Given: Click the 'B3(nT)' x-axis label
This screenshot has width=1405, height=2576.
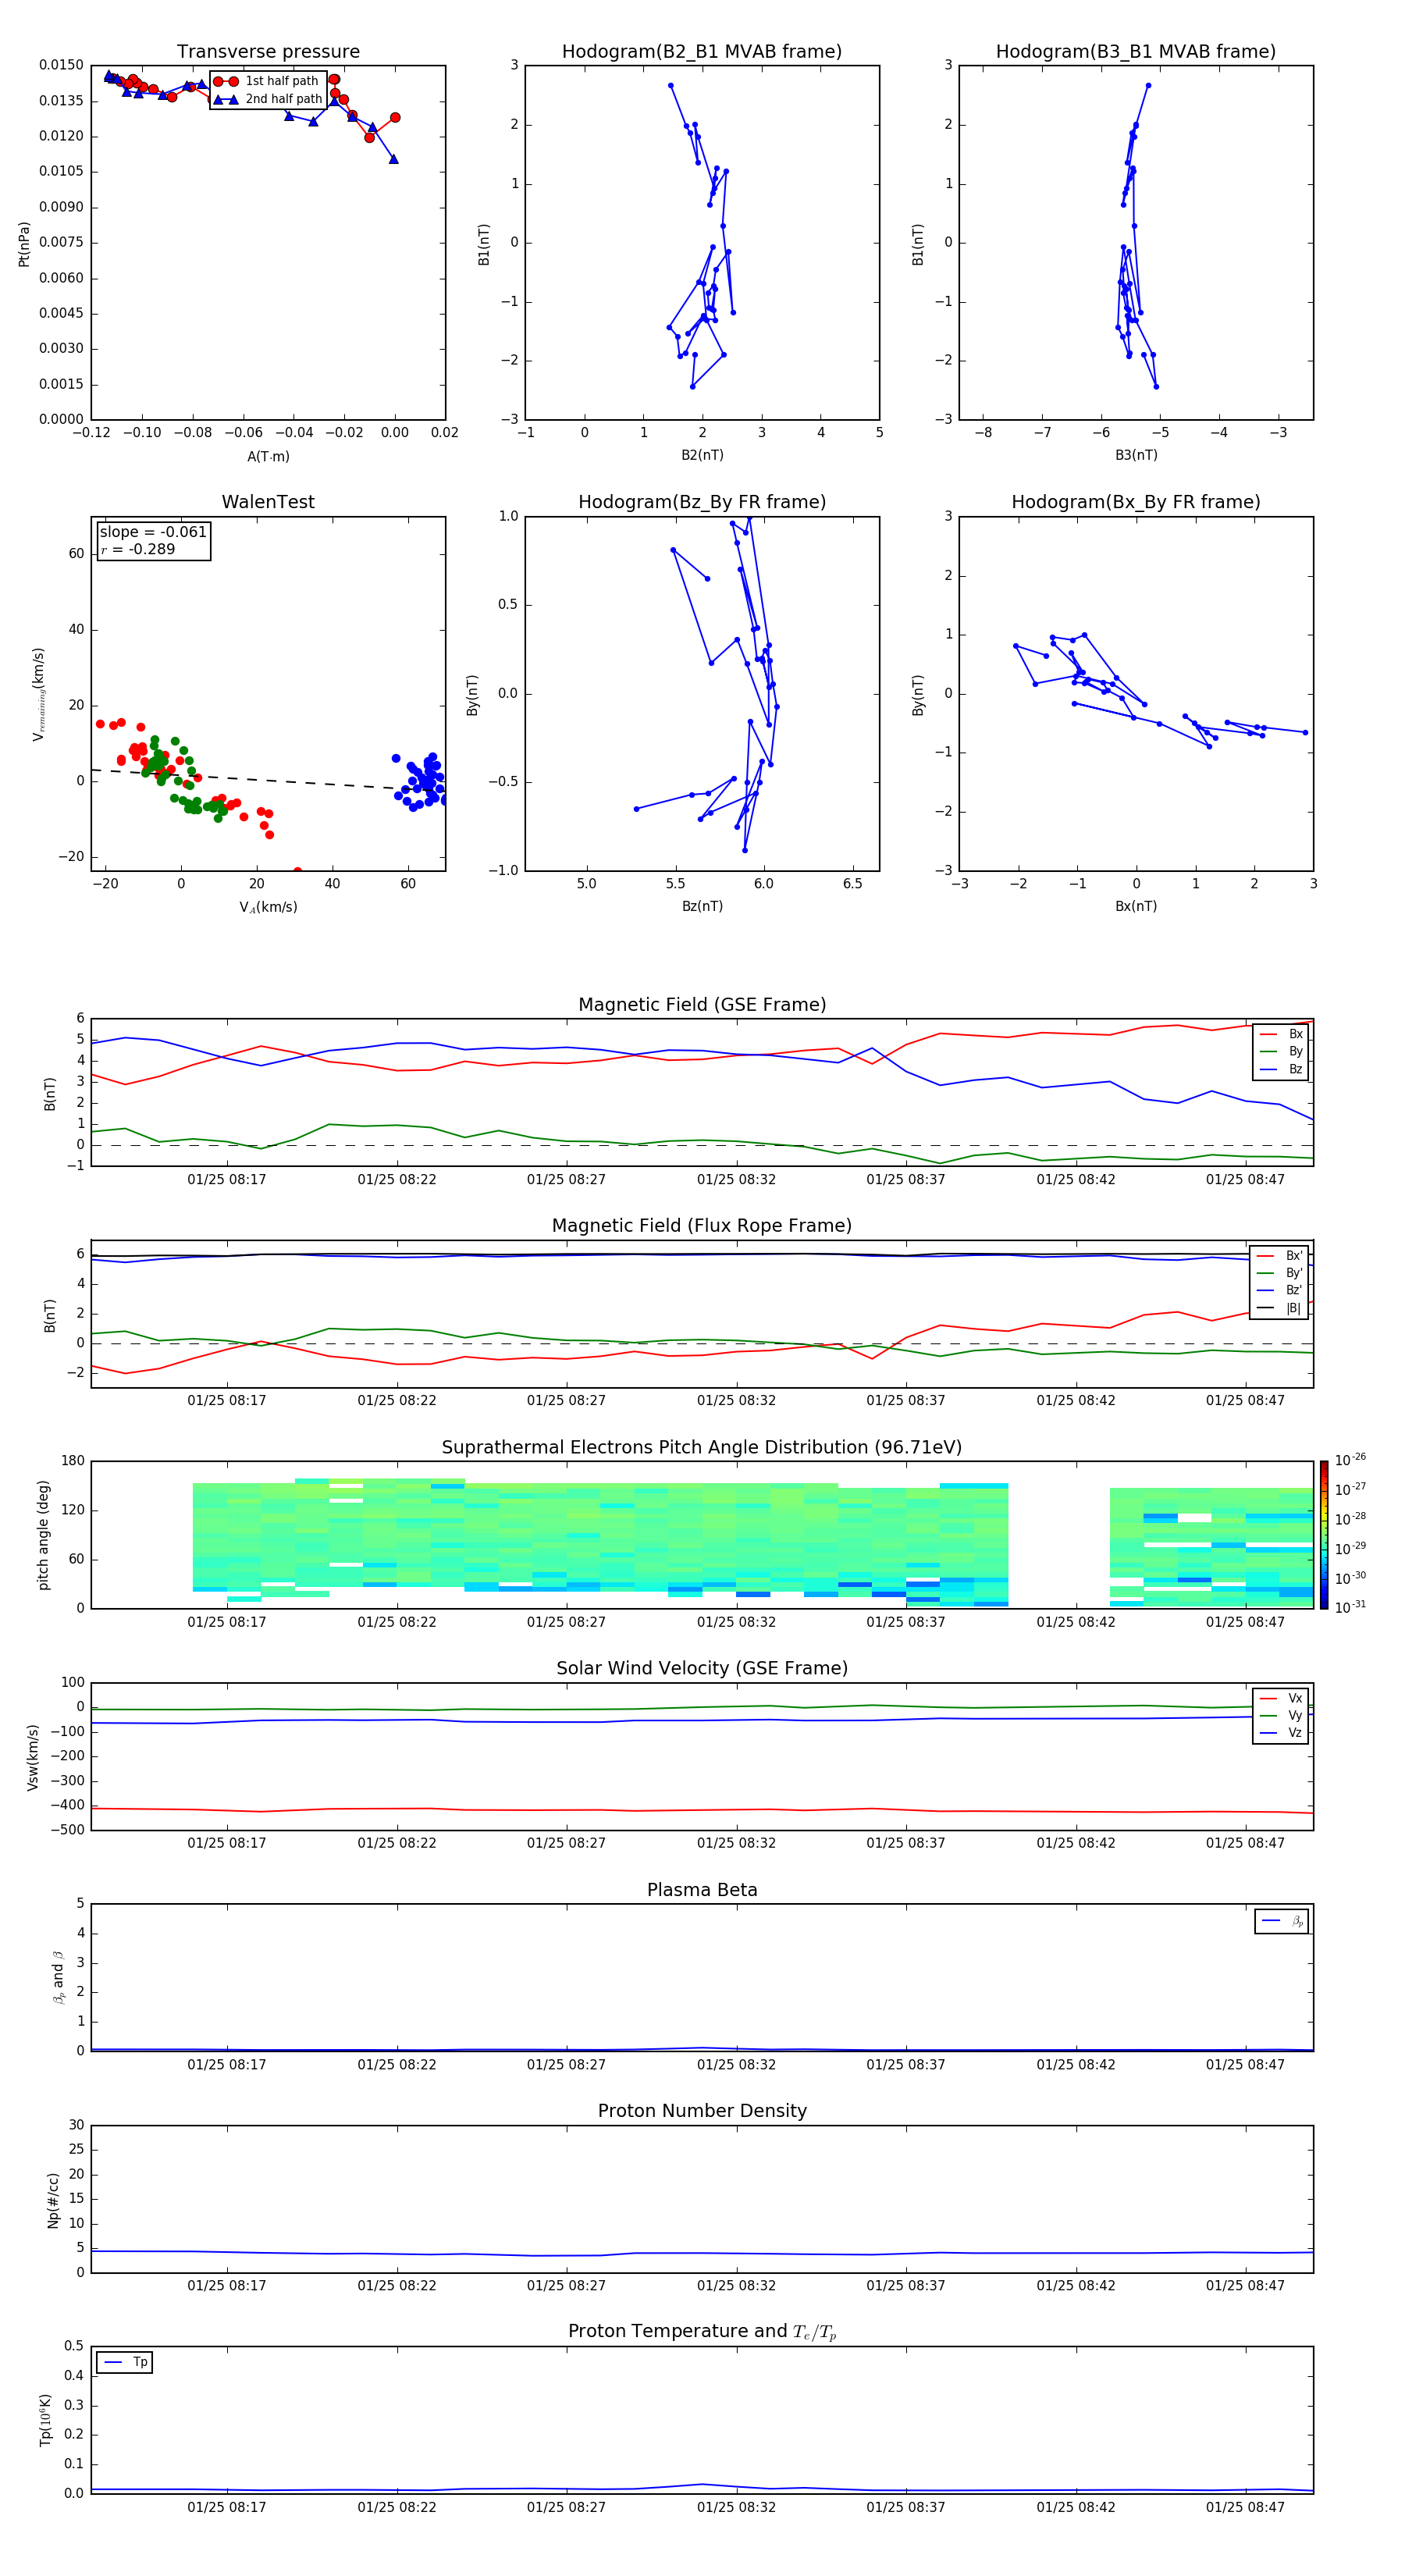Looking at the screenshot, I should (1136, 455).
